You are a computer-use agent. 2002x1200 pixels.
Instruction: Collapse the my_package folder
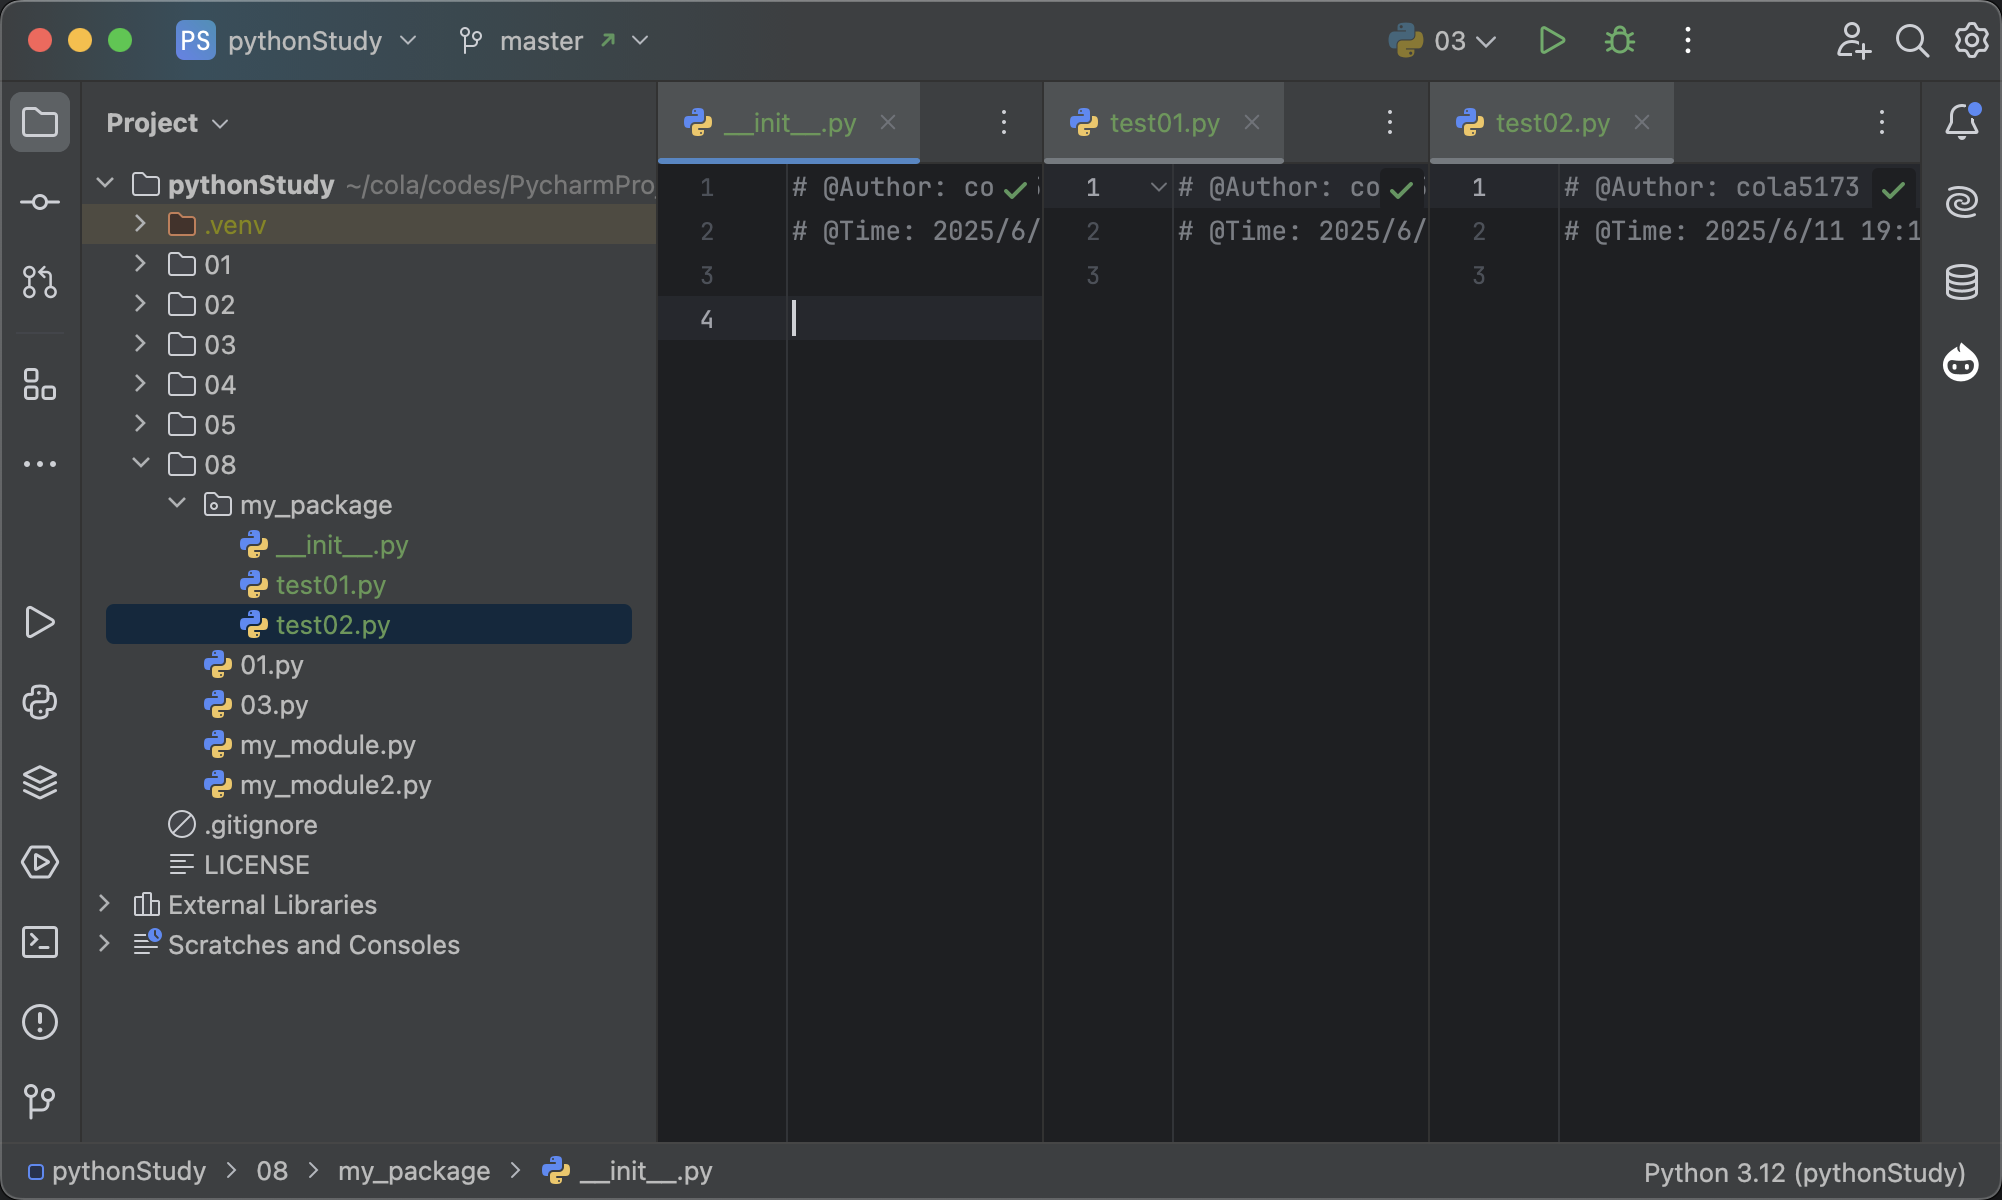point(177,503)
